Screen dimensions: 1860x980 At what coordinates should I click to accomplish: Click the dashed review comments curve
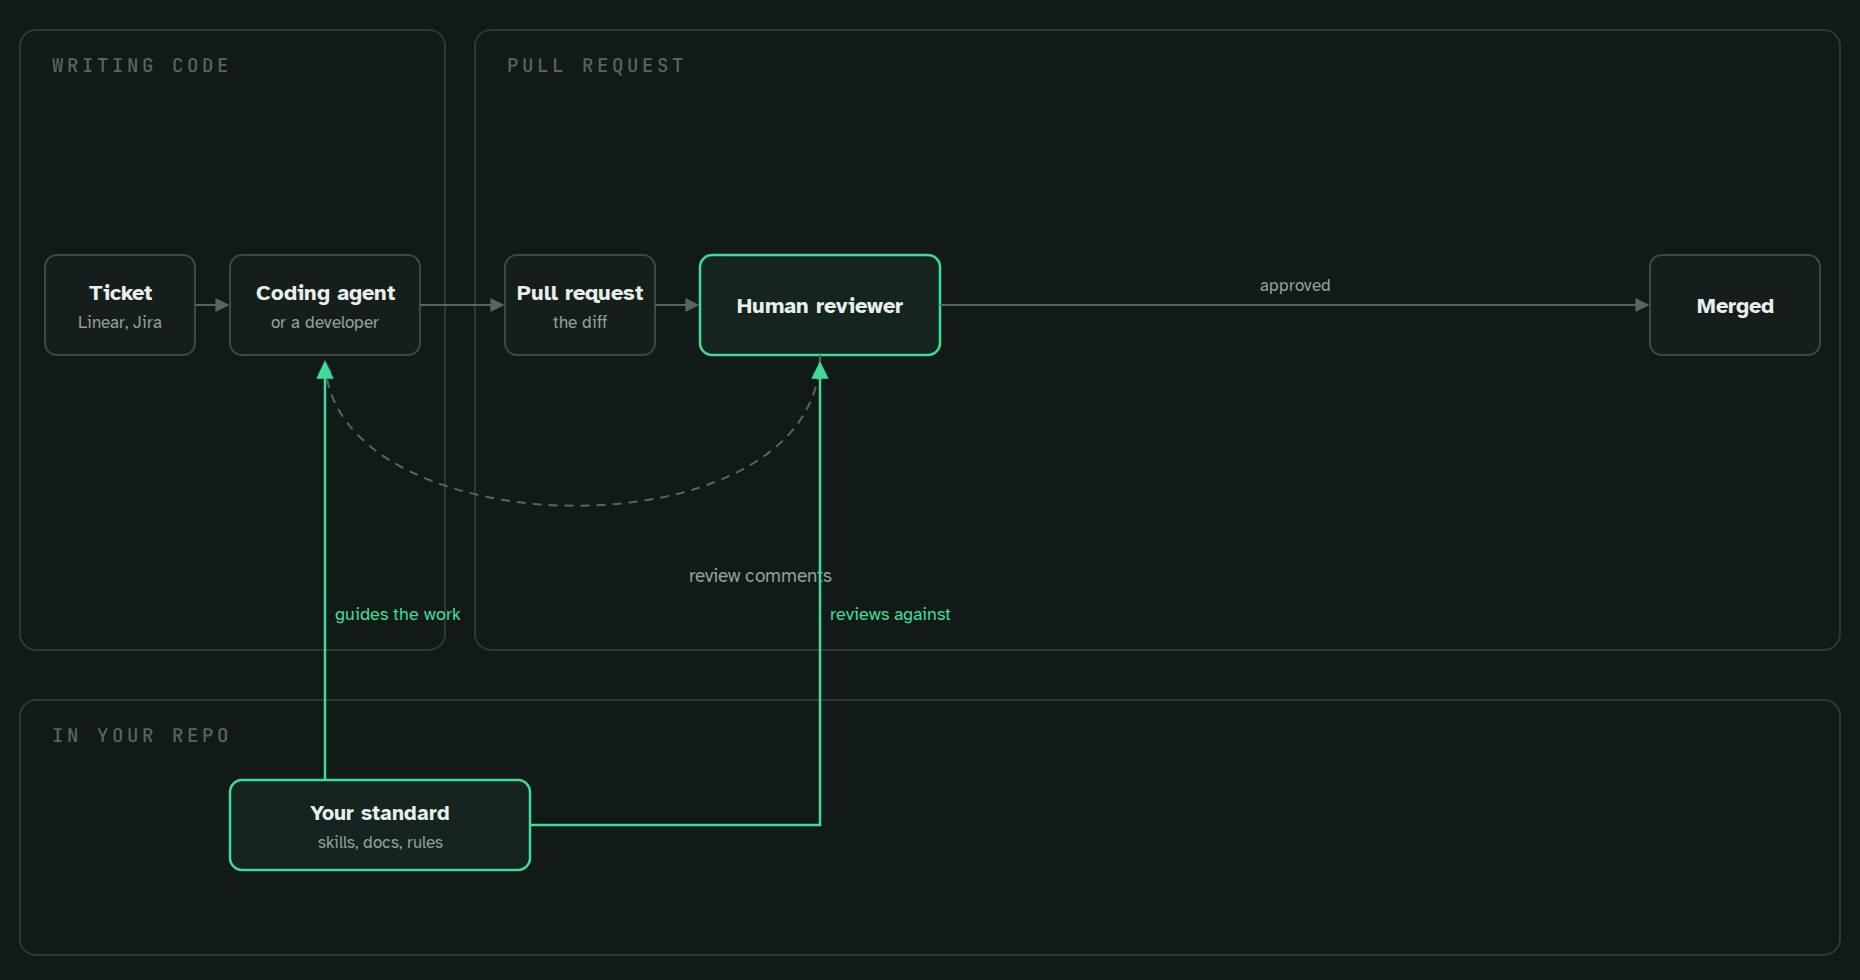coord(573,505)
